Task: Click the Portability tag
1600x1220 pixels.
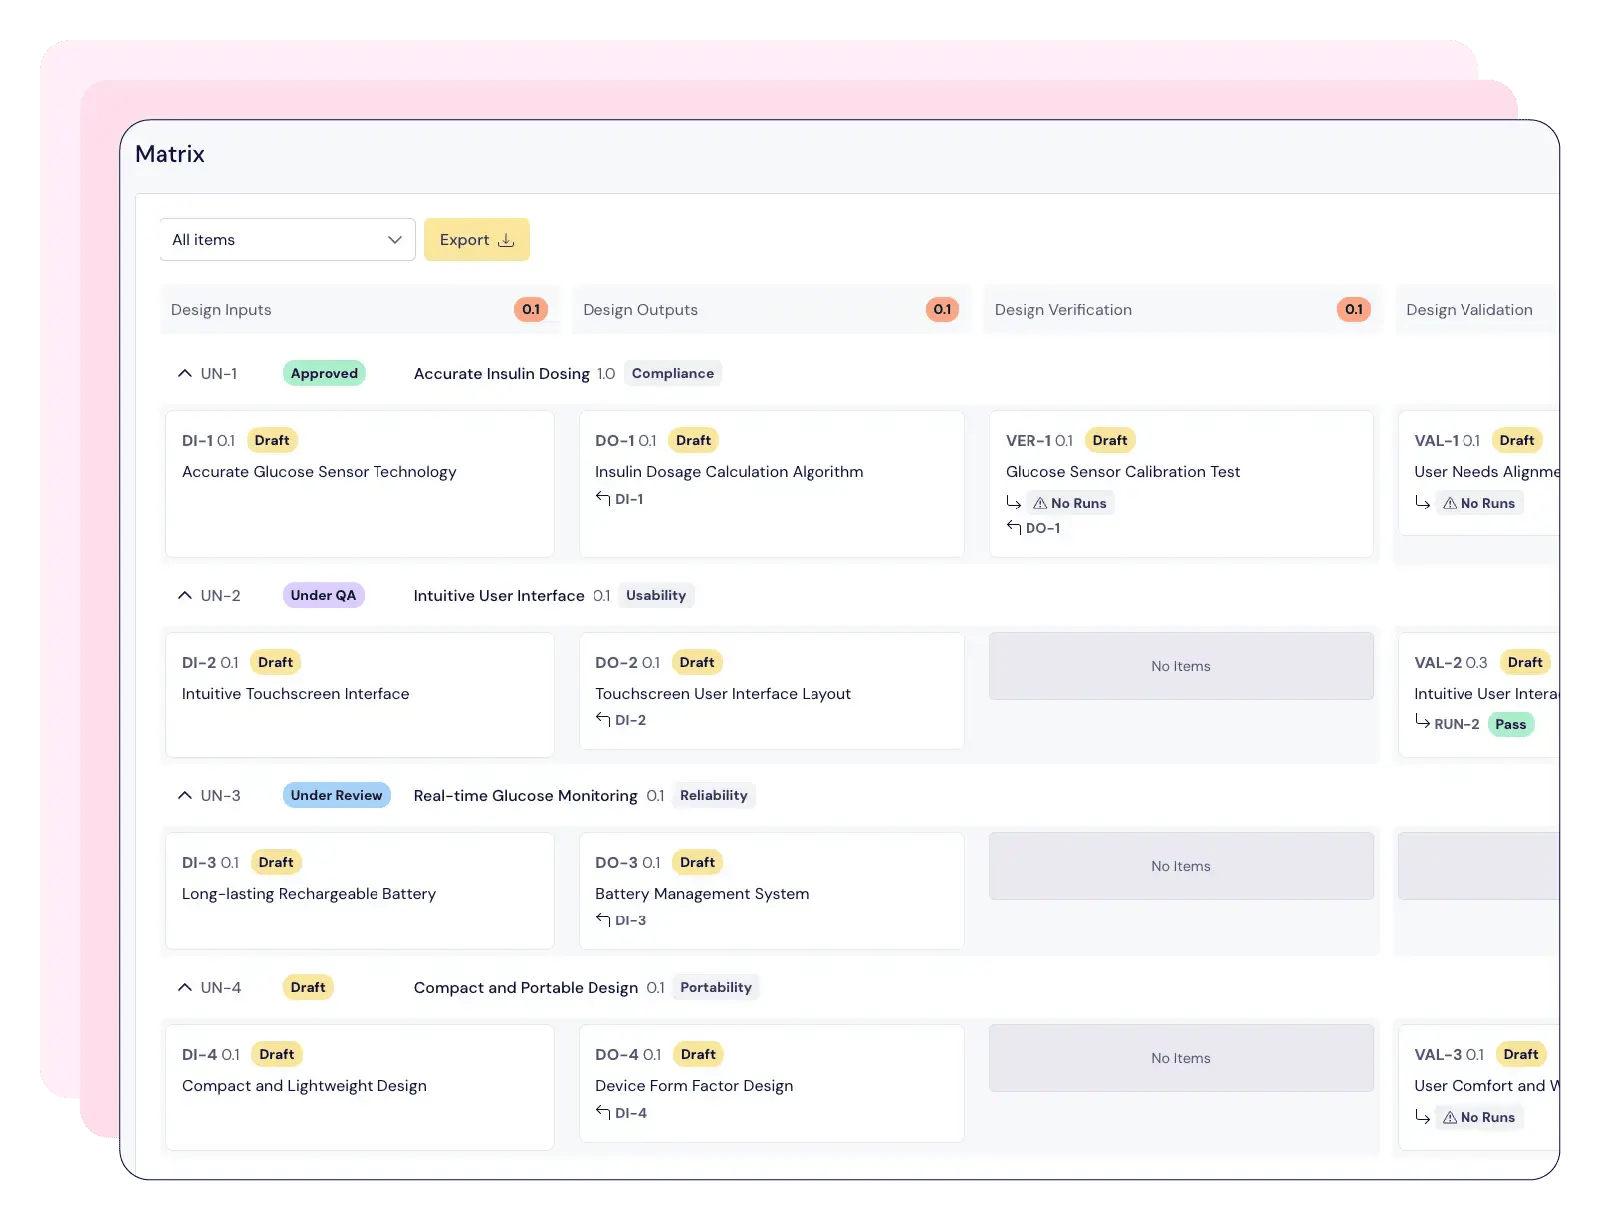Action: click(x=716, y=987)
